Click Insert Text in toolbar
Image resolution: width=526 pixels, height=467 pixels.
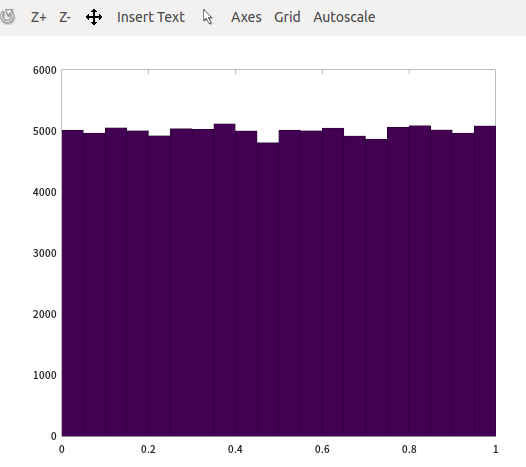(151, 17)
